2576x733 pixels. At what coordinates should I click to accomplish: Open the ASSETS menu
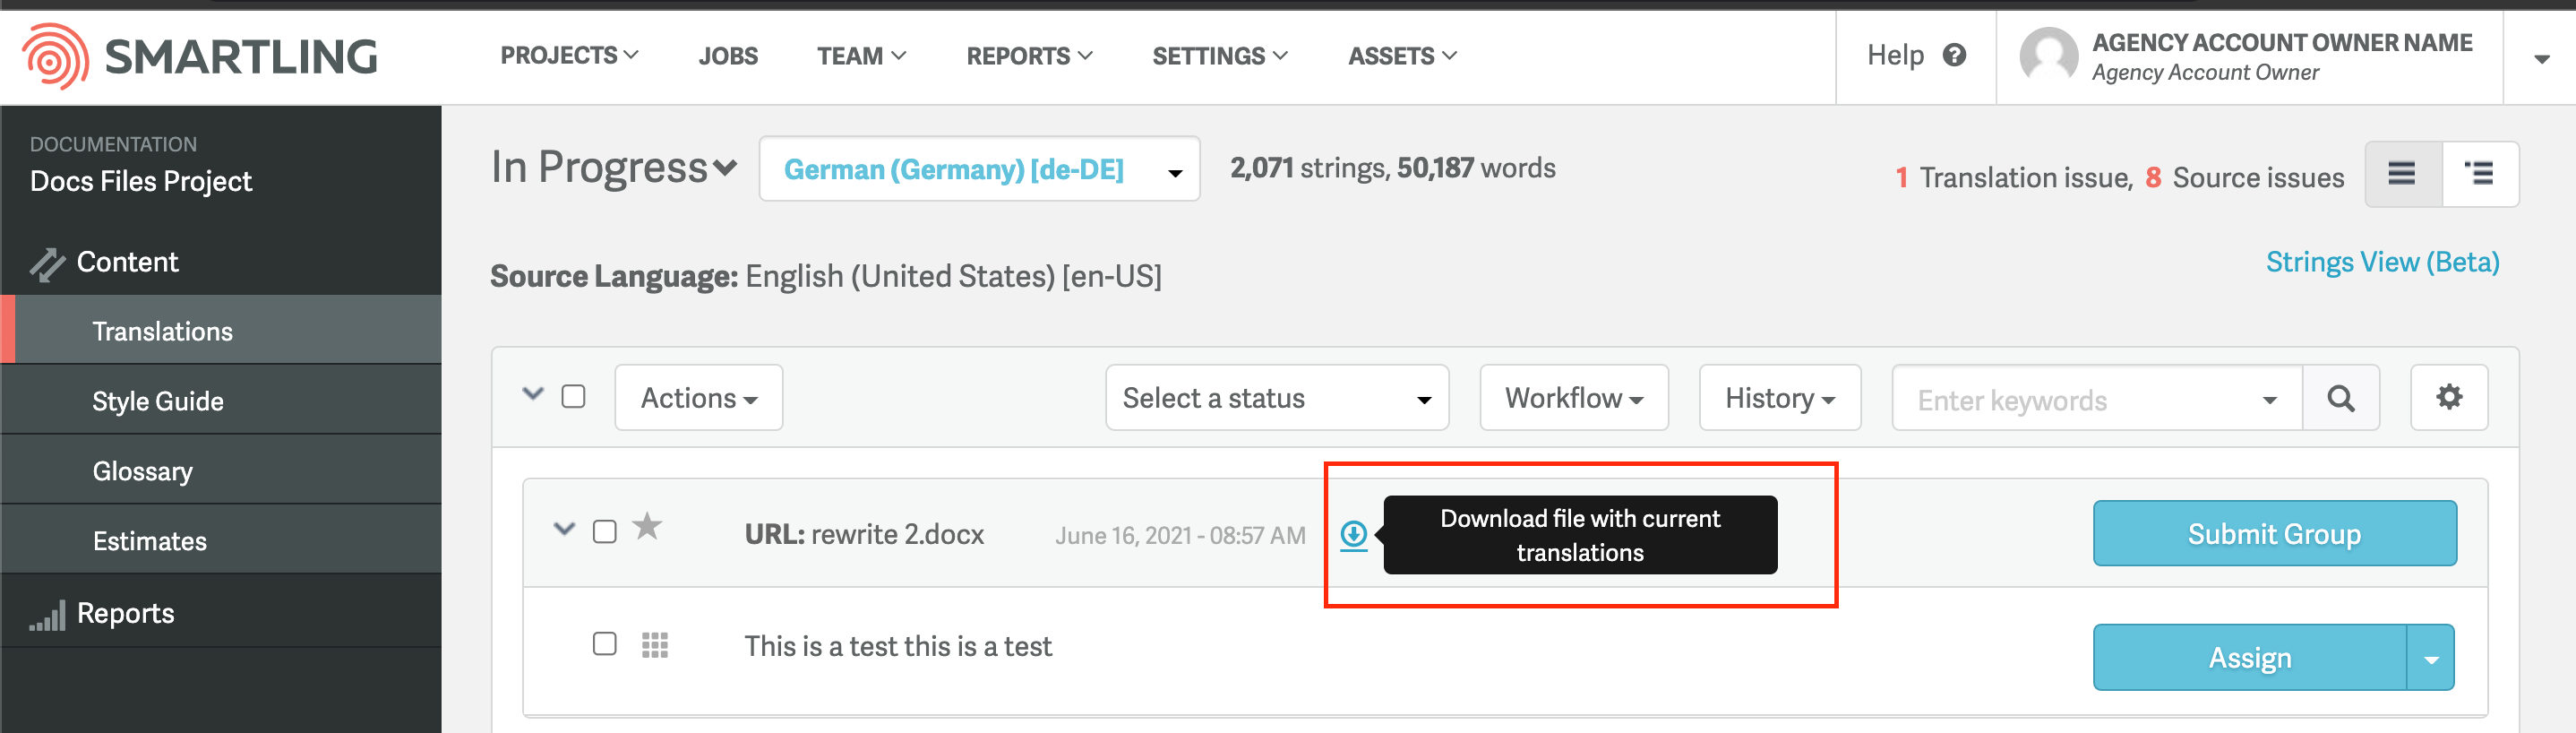[1402, 56]
